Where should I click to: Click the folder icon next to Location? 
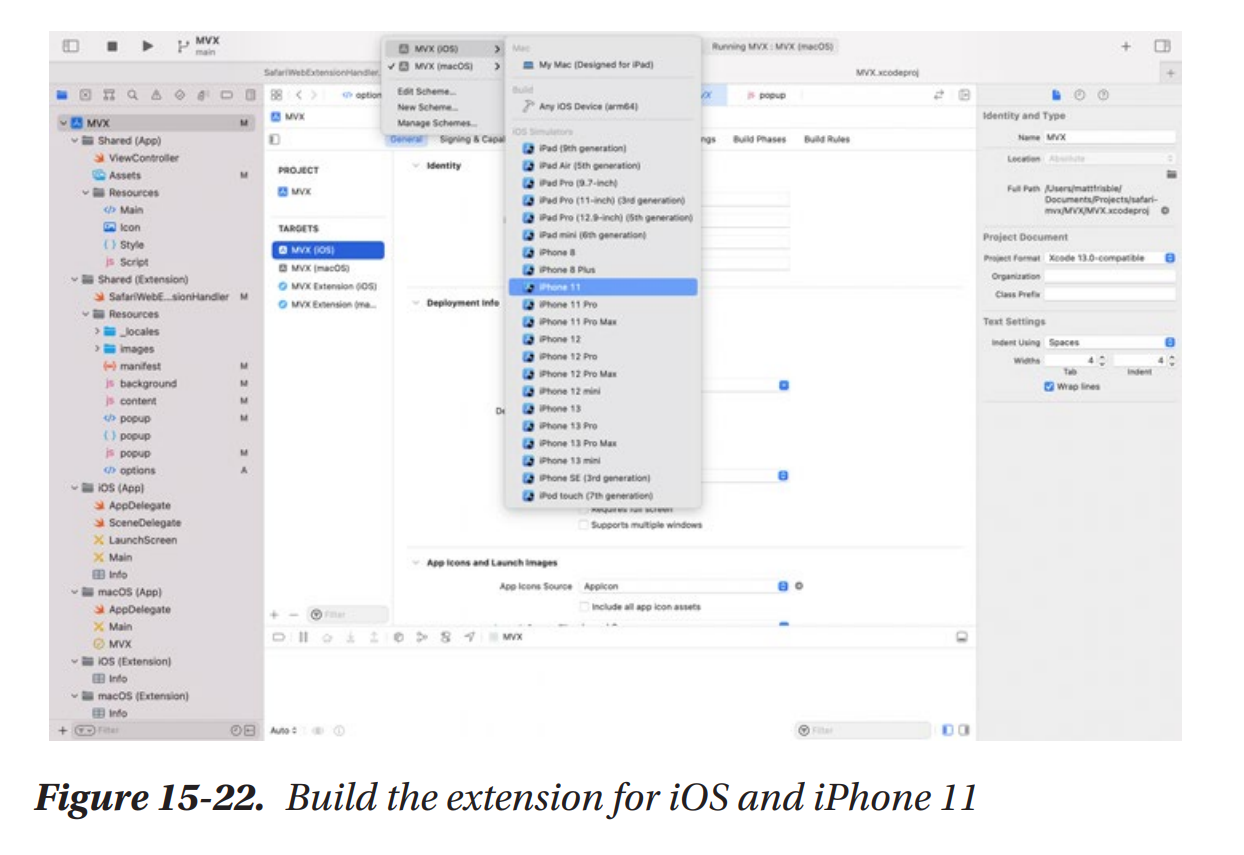(x=1171, y=174)
